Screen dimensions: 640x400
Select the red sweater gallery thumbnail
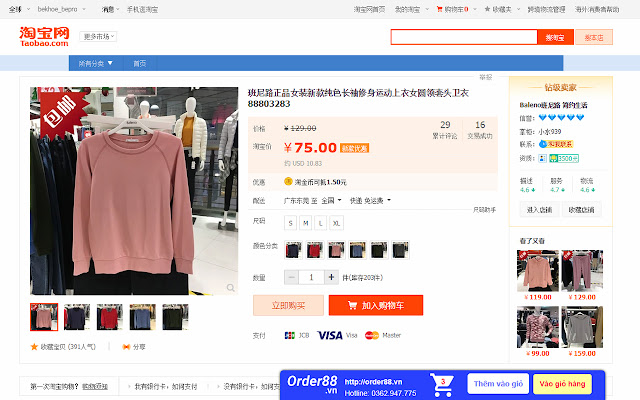click(109, 317)
